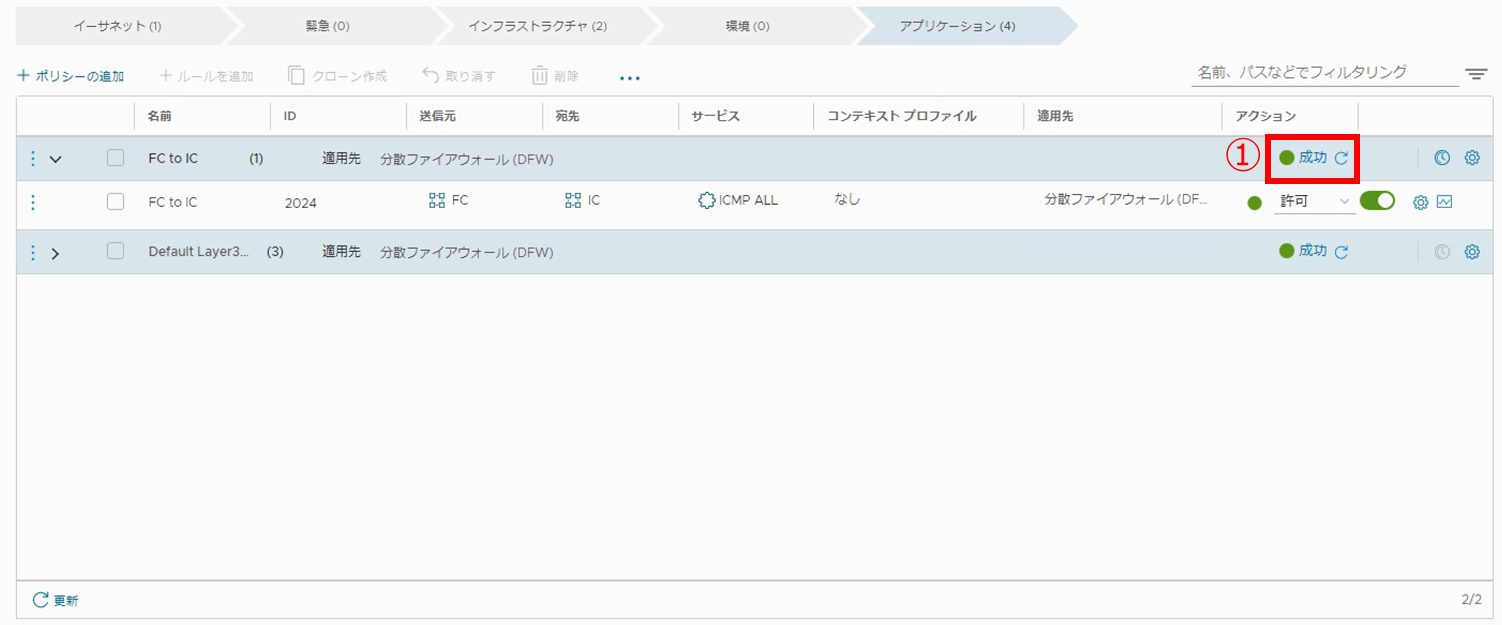Click the 更新 refresh button at bottom
The width and height of the screenshot is (1502, 625).
(55, 600)
